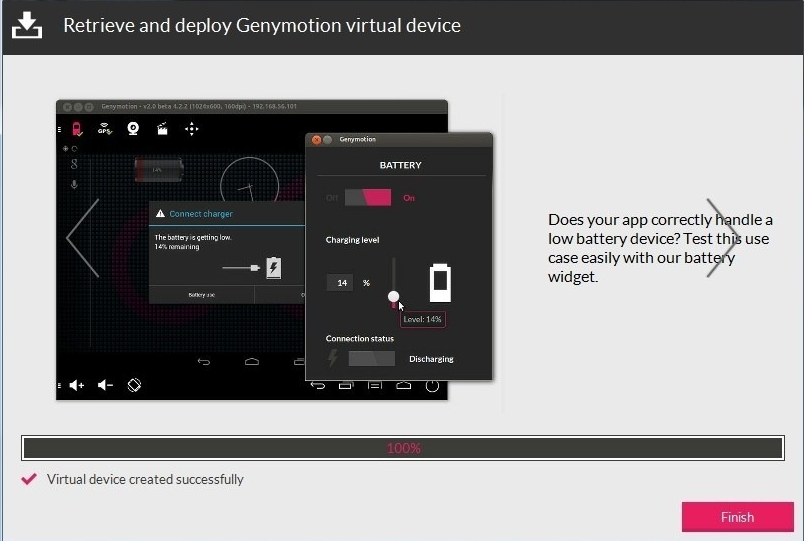Go to the next slide with right chevron
804x541 pixels.
point(722,238)
